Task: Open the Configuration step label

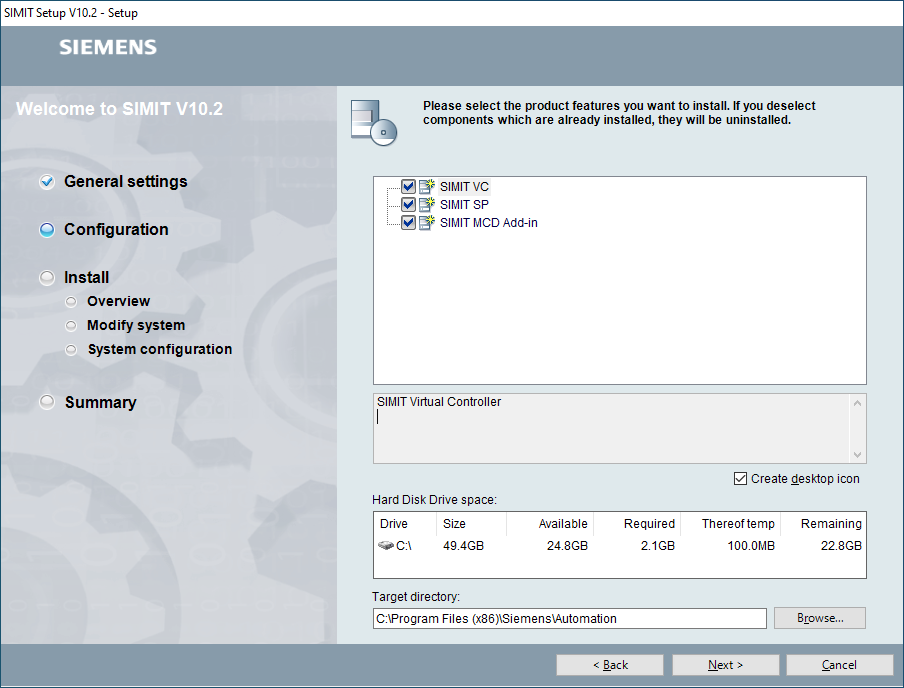Action: pos(116,230)
